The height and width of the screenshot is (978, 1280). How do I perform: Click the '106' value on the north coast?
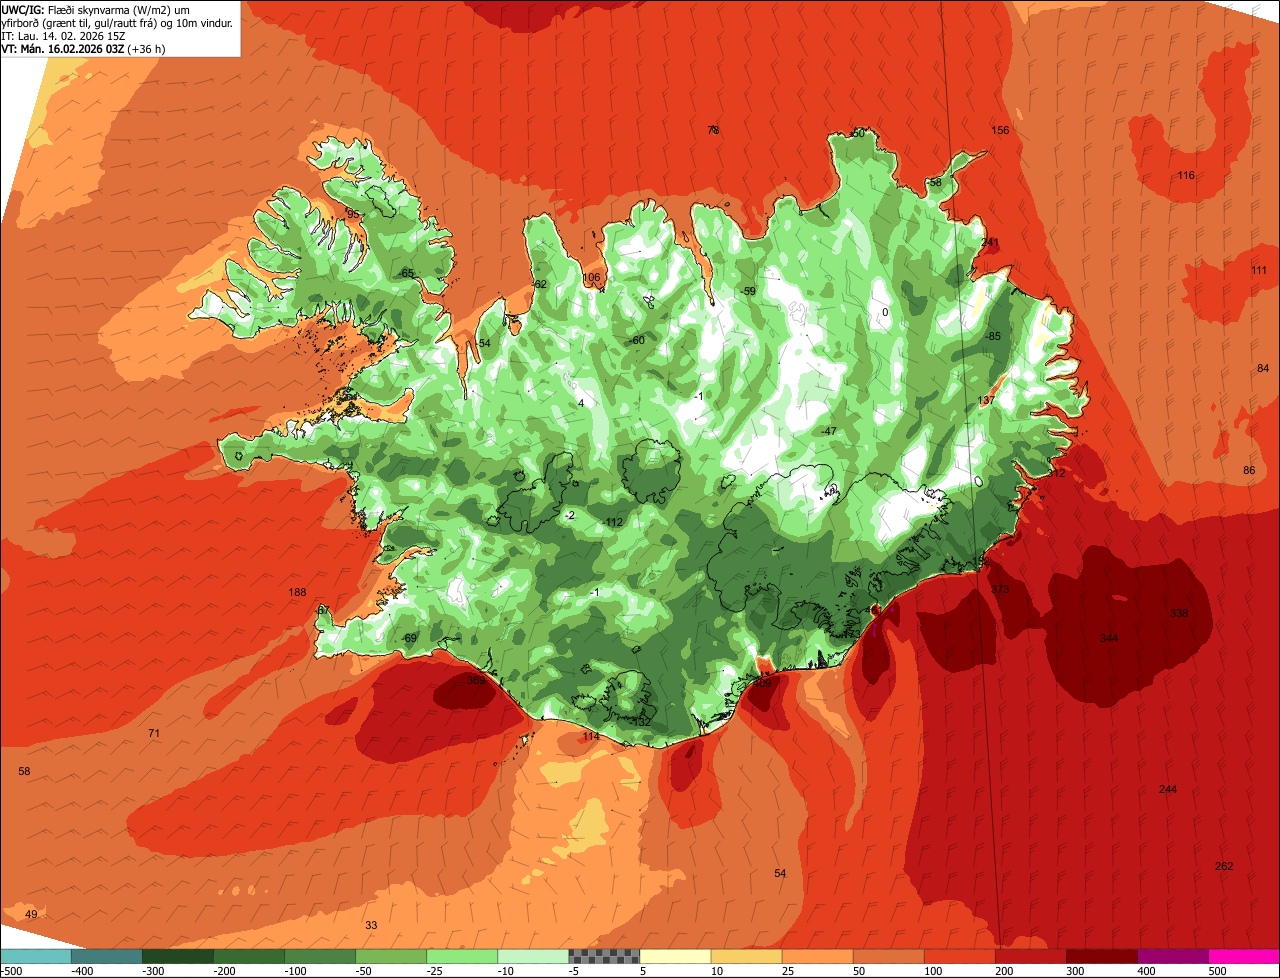point(591,277)
